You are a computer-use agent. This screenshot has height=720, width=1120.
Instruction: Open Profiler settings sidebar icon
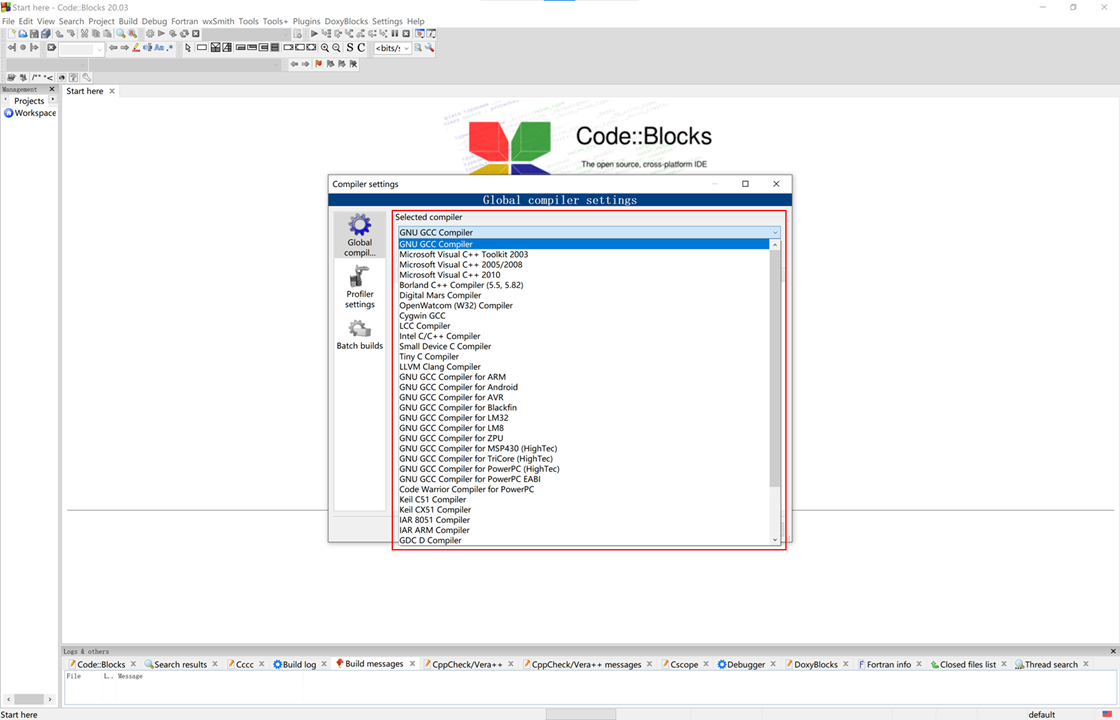click(359, 287)
